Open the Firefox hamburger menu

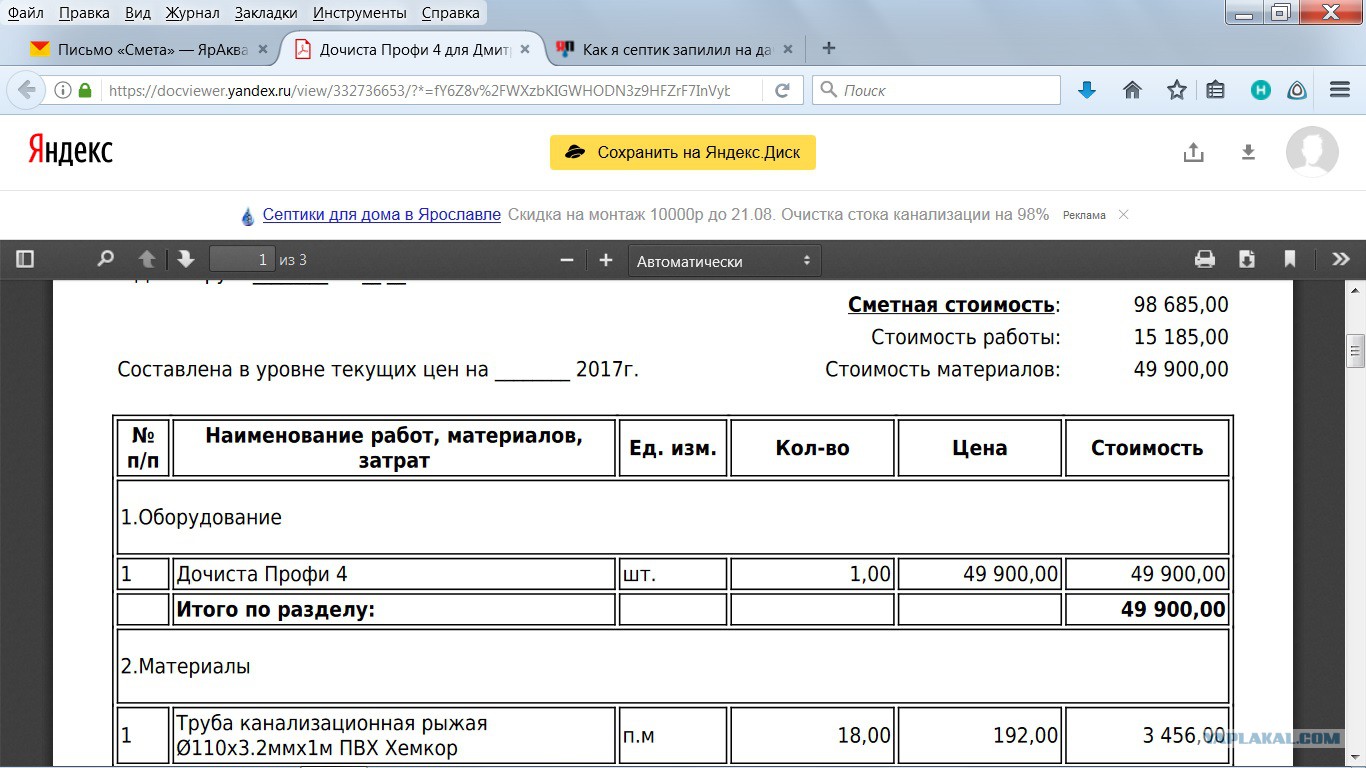1340,90
